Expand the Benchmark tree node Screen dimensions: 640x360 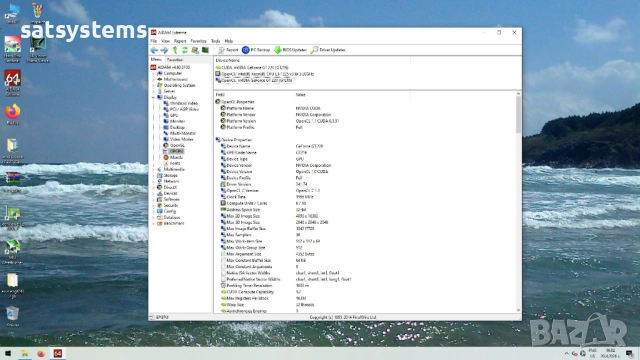click(x=153, y=224)
